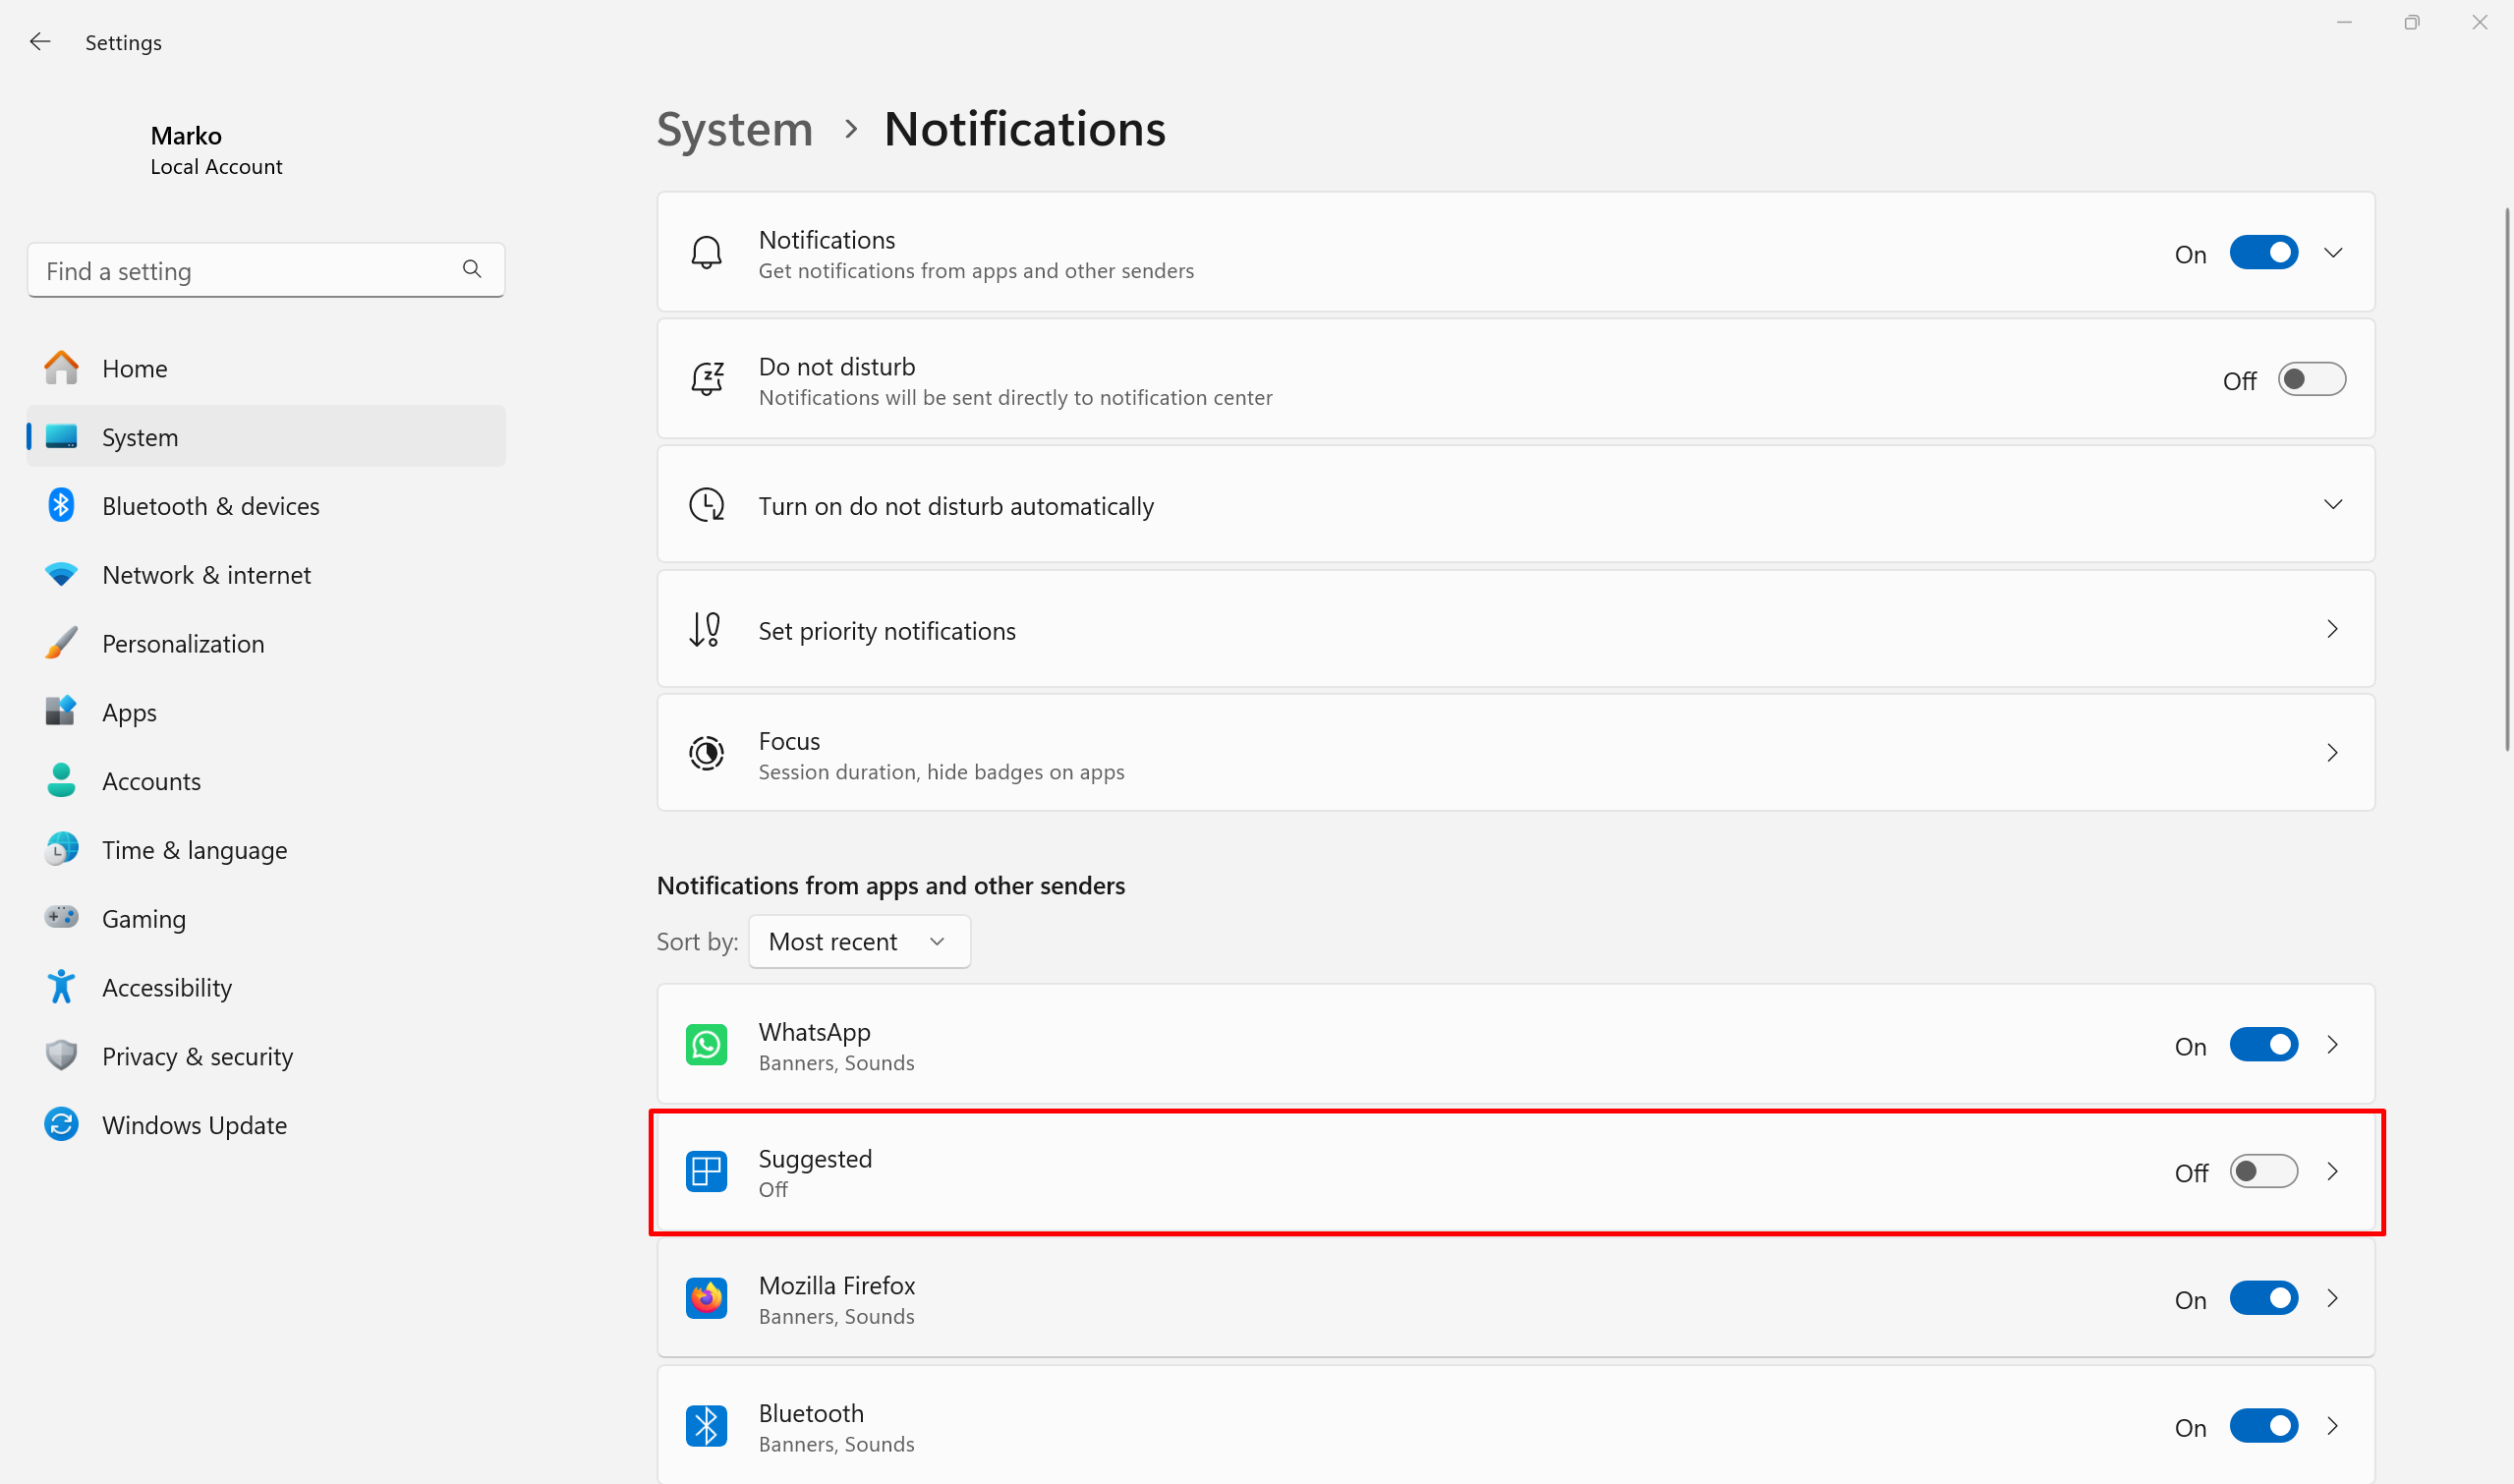Click System breadcrumb link

pos(734,129)
